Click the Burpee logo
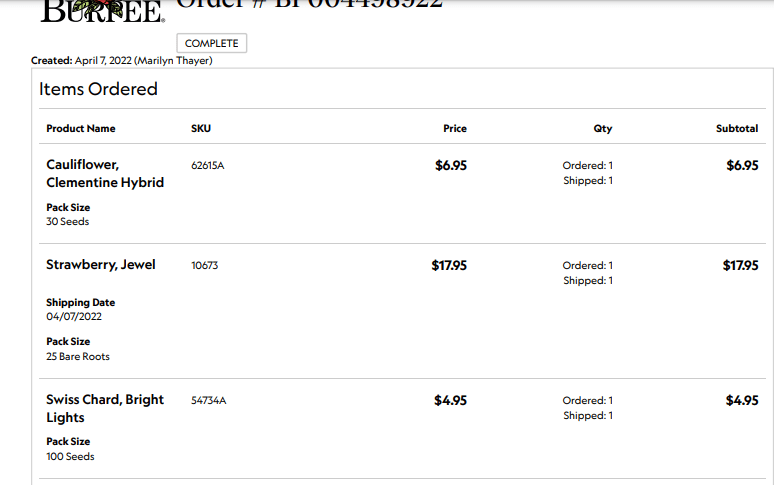 click(101, 10)
